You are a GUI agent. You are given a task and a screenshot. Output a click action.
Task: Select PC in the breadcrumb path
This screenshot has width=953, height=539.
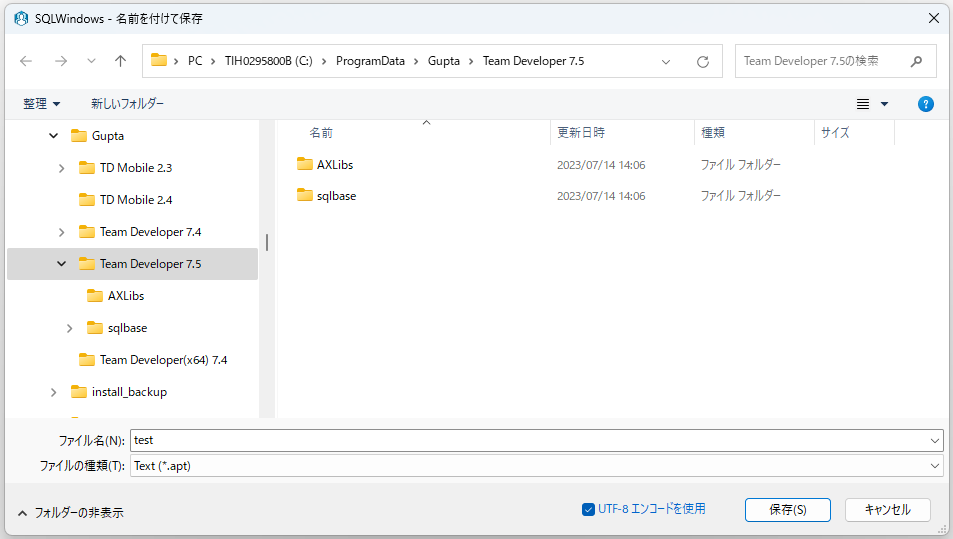click(x=195, y=61)
